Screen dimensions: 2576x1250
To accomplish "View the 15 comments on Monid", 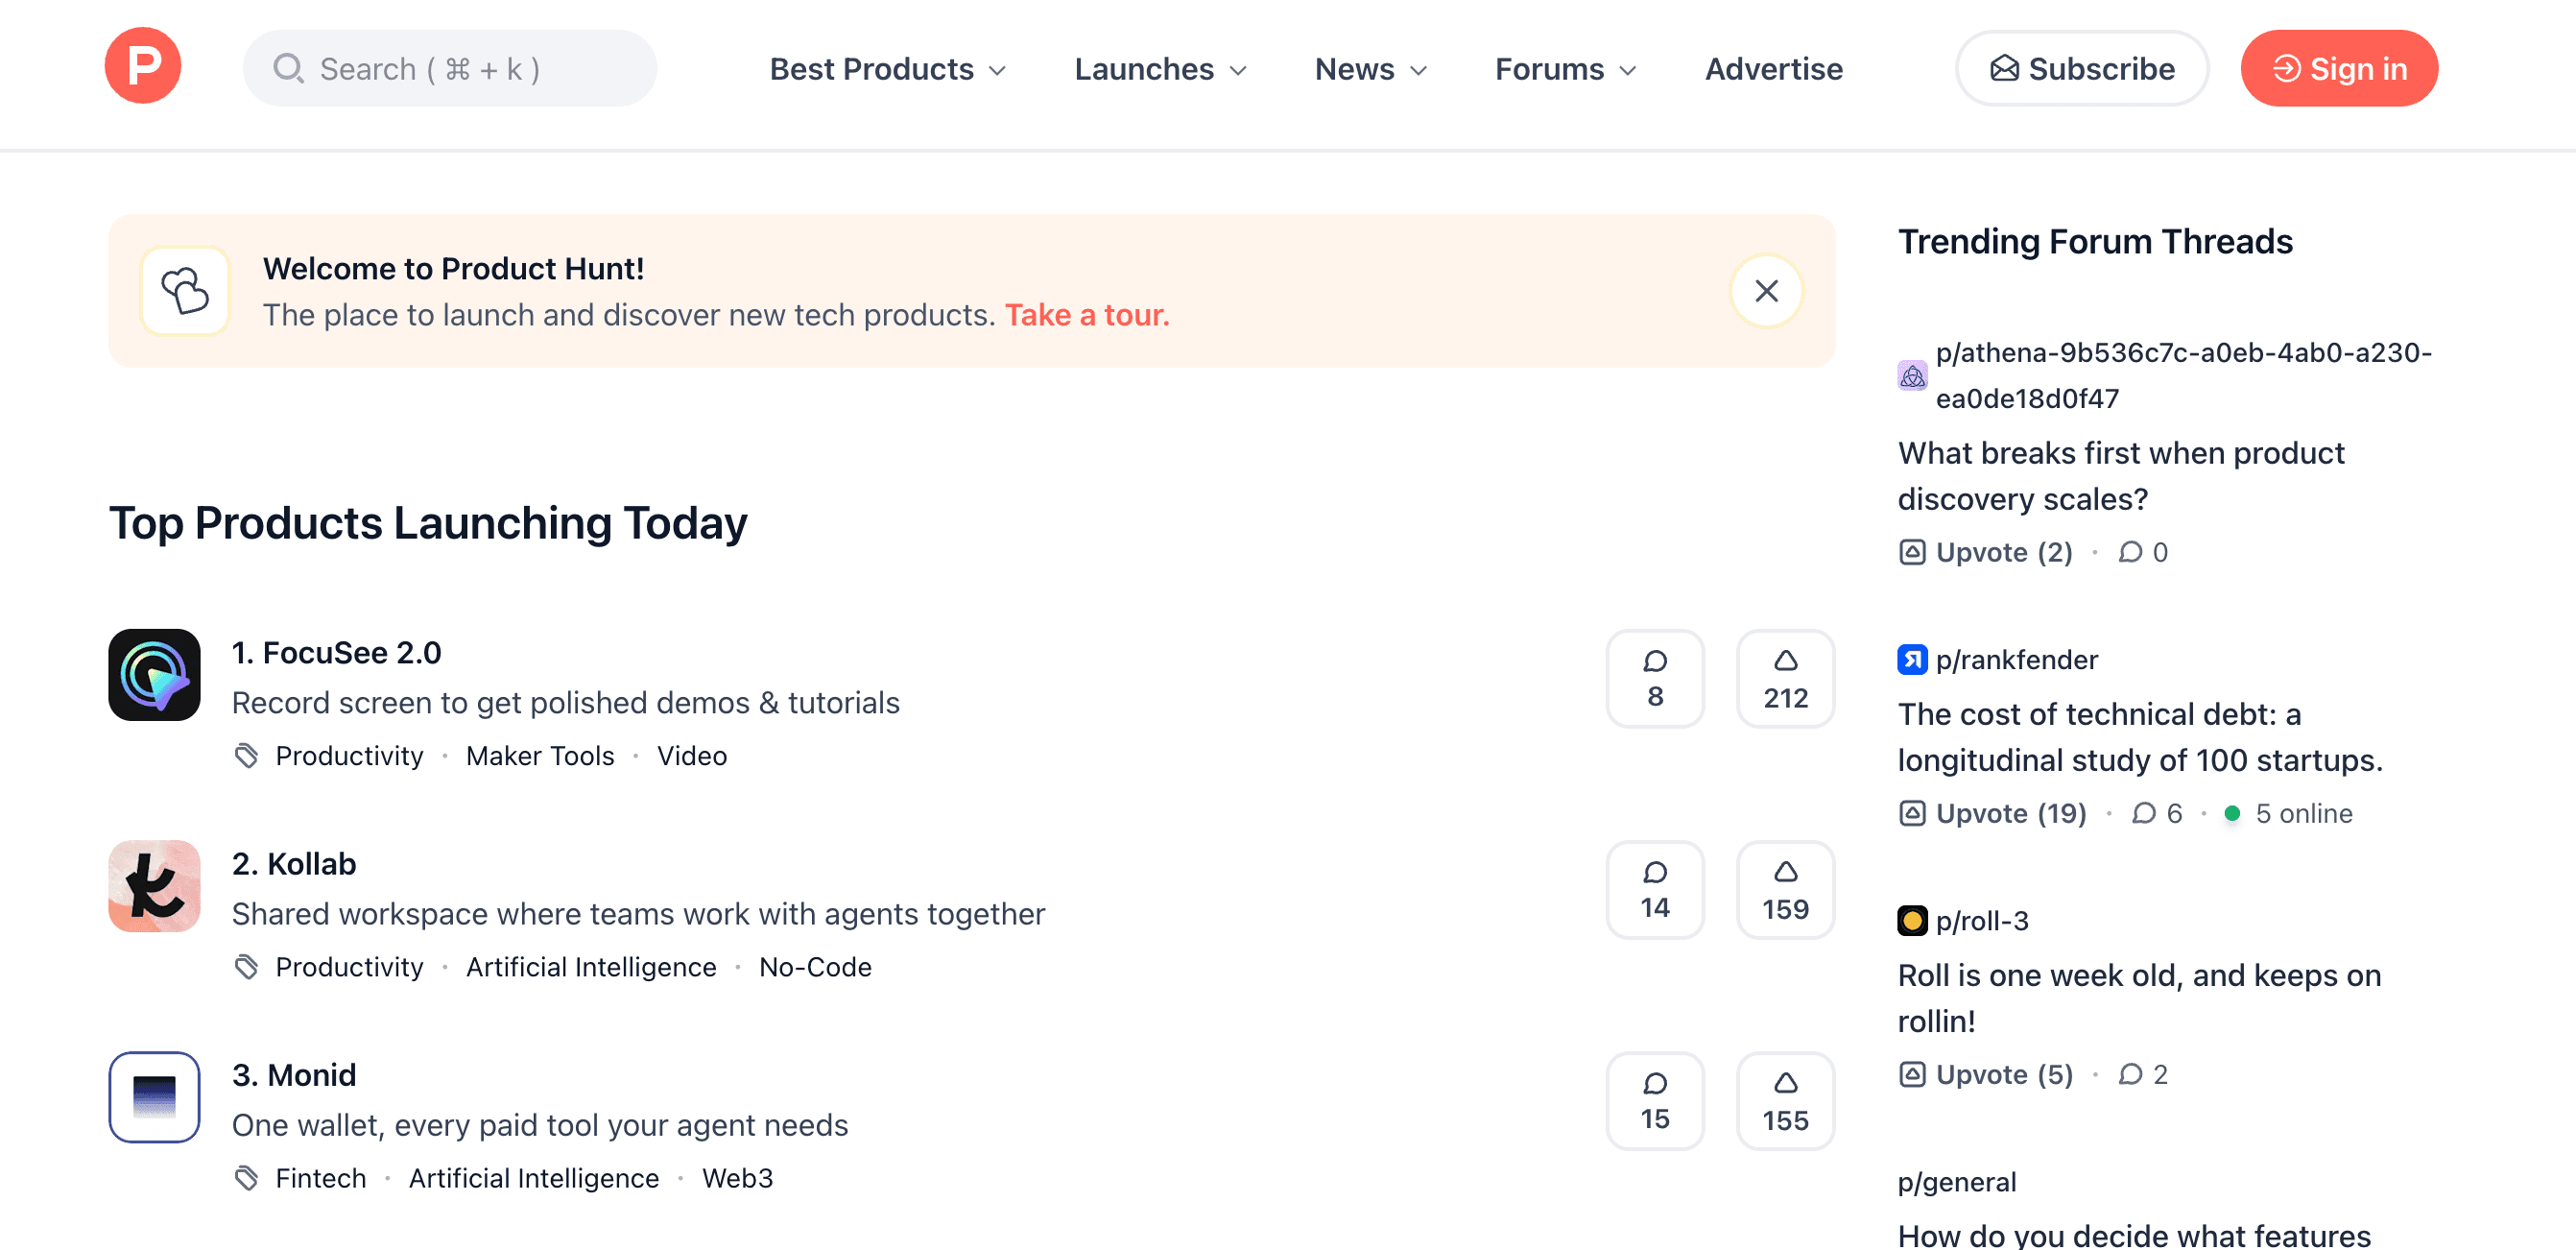I will (x=1655, y=1101).
